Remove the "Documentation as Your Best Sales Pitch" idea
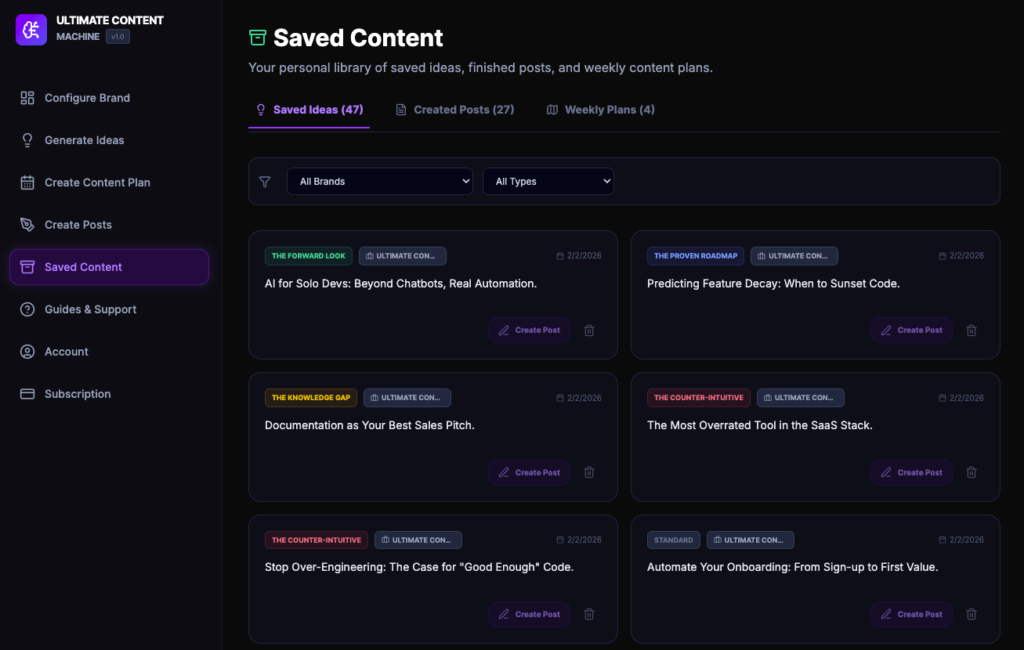 589,472
